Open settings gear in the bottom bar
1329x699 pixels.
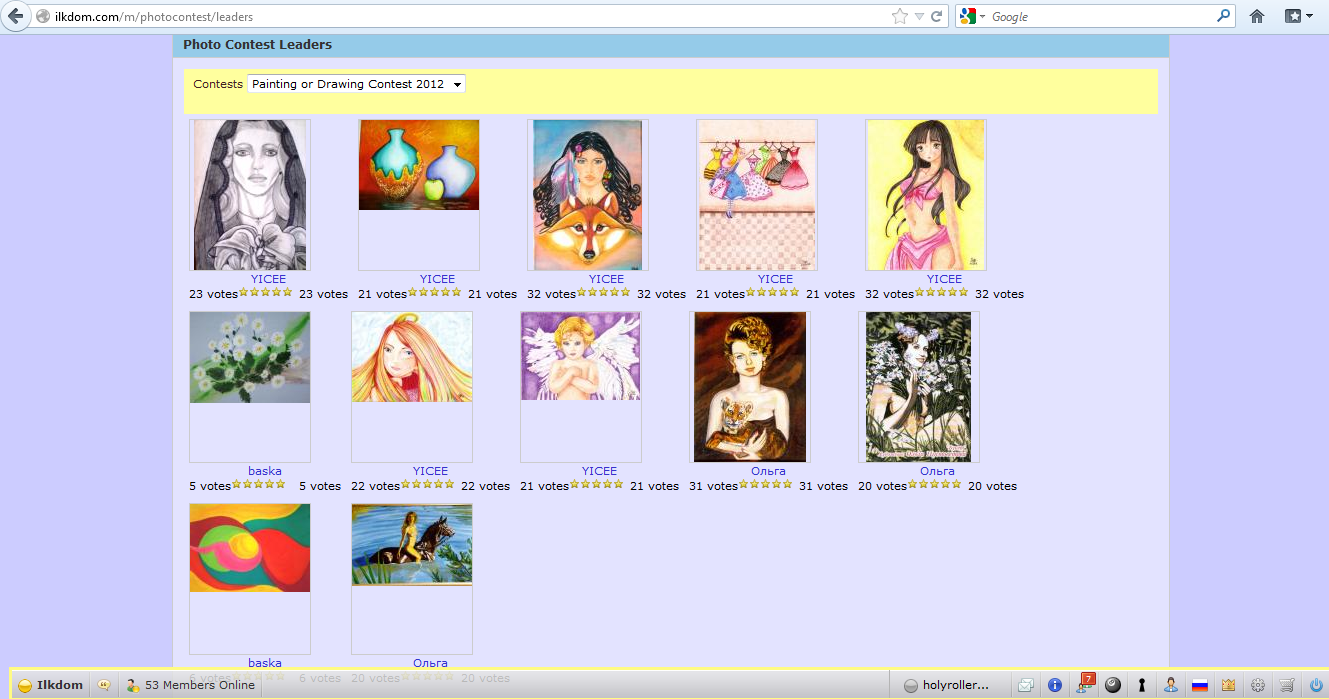pyautogui.click(x=1258, y=685)
